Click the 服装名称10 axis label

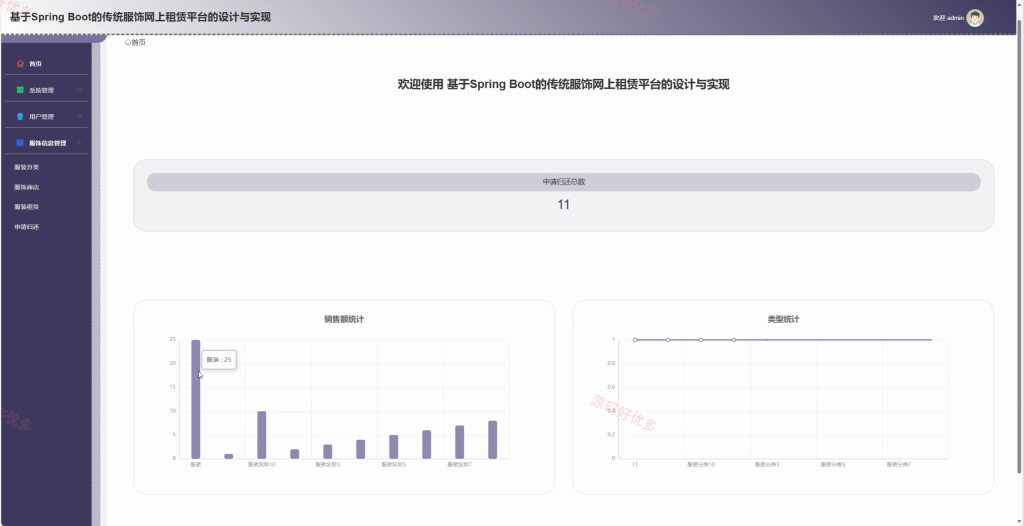tap(261, 465)
